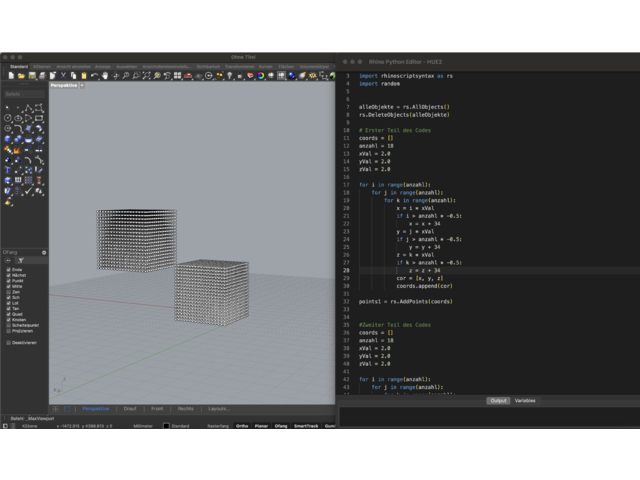Enable the Zen object snap checkbox
640x480 pixels.
click(x=9, y=292)
